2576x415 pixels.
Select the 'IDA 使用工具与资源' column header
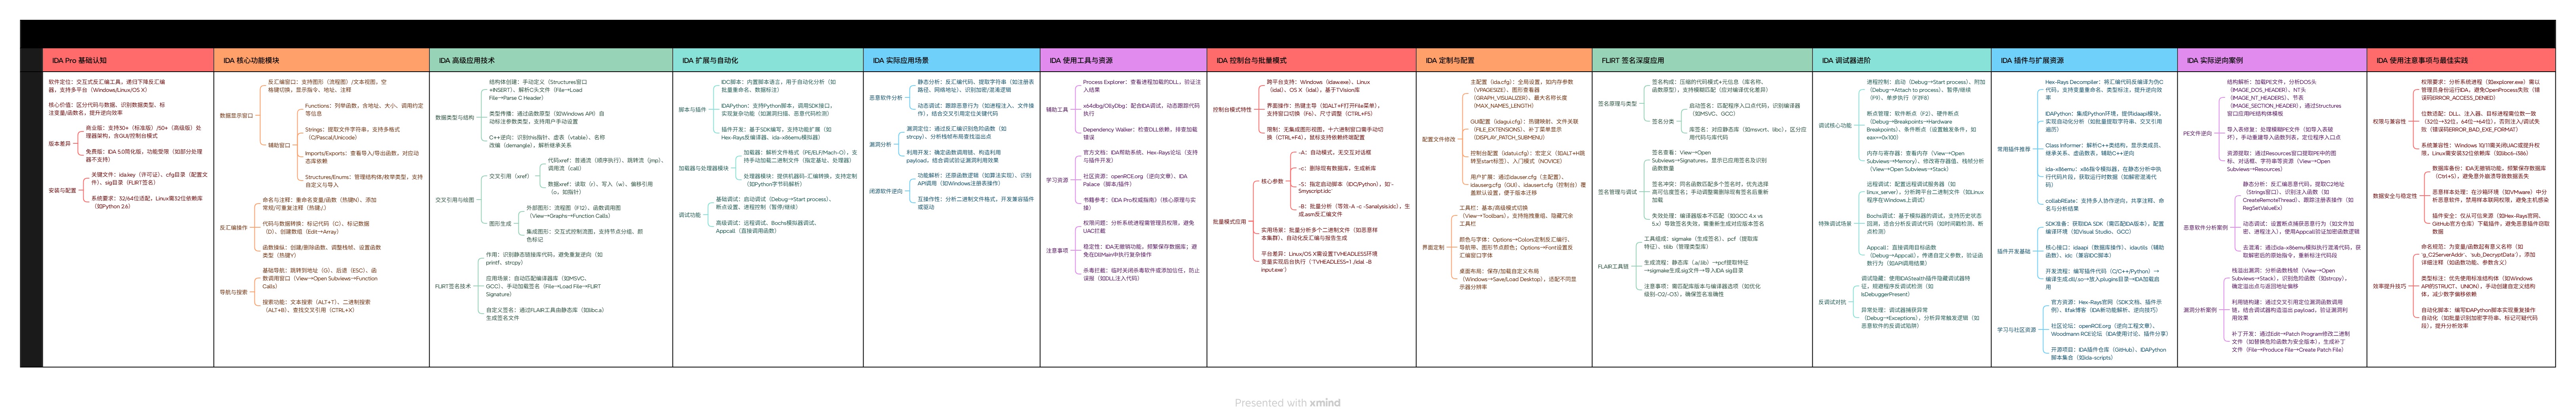point(1123,60)
